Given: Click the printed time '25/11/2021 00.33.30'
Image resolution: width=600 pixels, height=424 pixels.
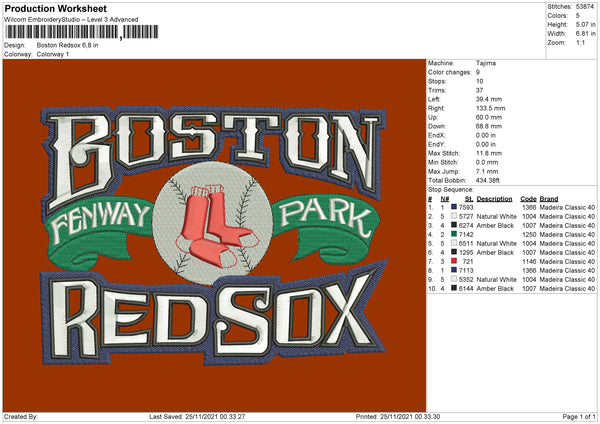Looking at the screenshot, I should pos(410,417).
